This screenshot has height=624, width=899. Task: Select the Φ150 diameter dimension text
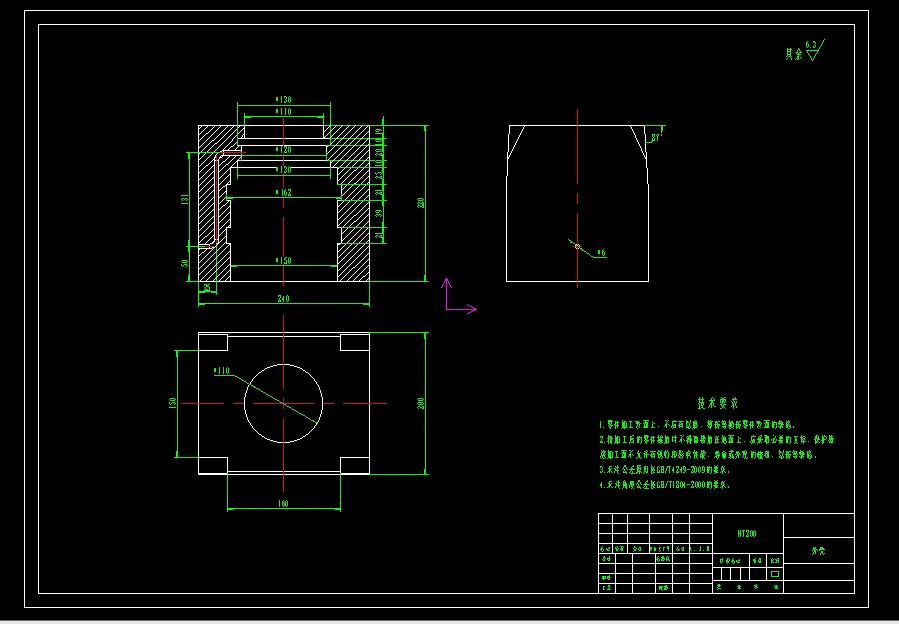(x=284, y=260)
